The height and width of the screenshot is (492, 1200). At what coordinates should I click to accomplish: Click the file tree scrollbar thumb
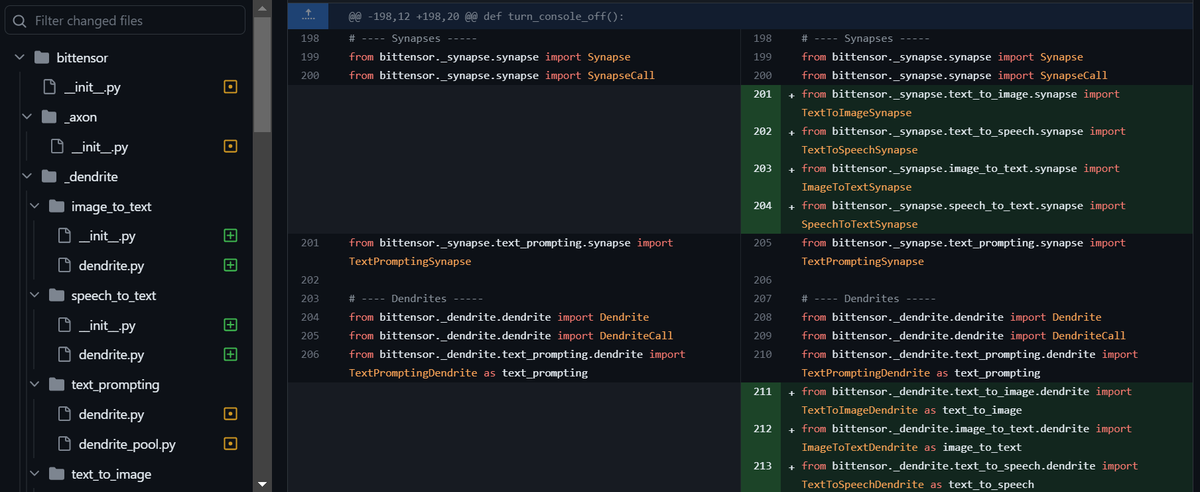tap(262, 74)
